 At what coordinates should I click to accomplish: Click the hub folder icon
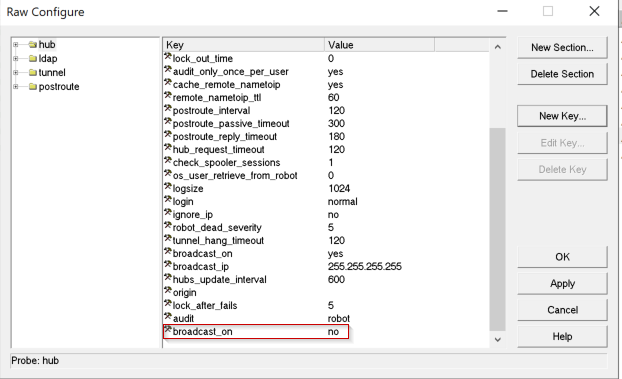(x=33, y=44)
